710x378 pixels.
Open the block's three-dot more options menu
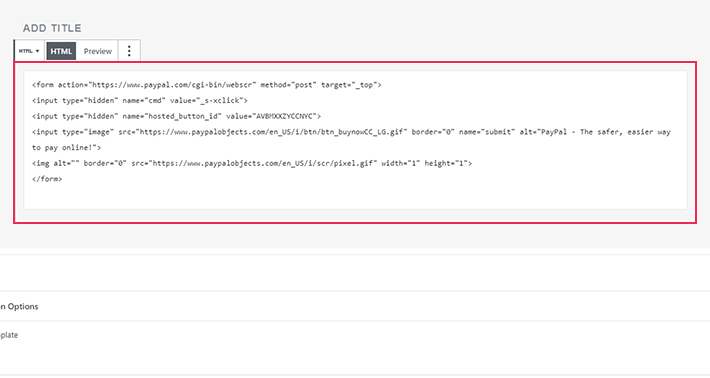(129, 51)
